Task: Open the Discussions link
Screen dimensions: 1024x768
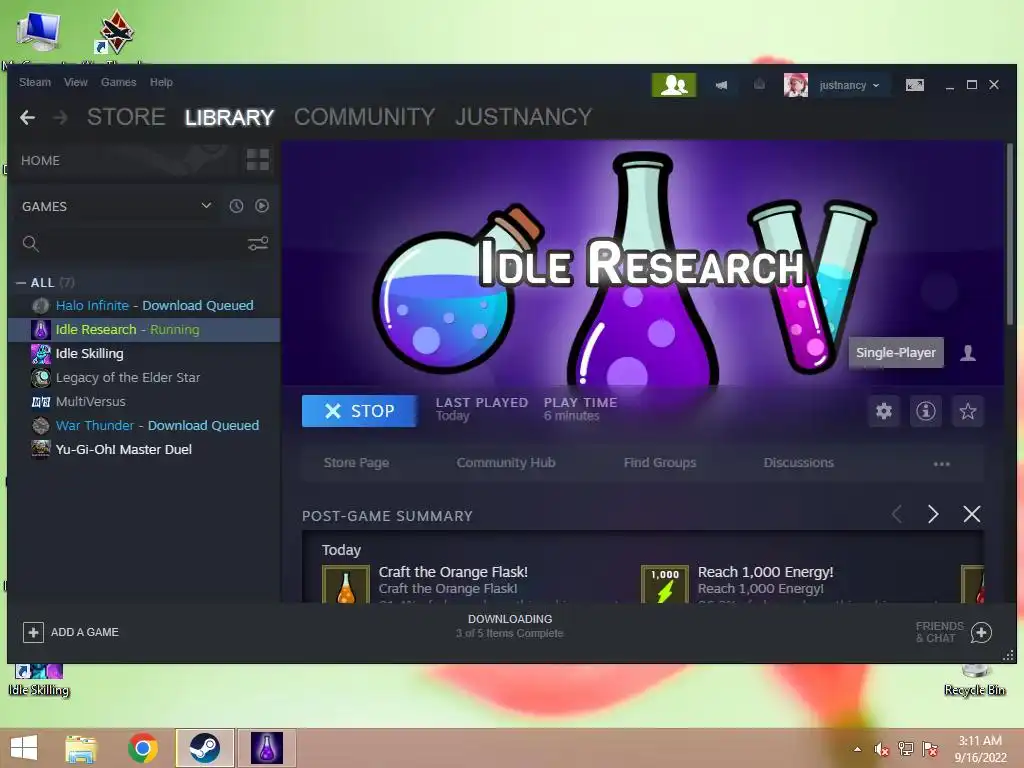Action: (x=799, y=462)
